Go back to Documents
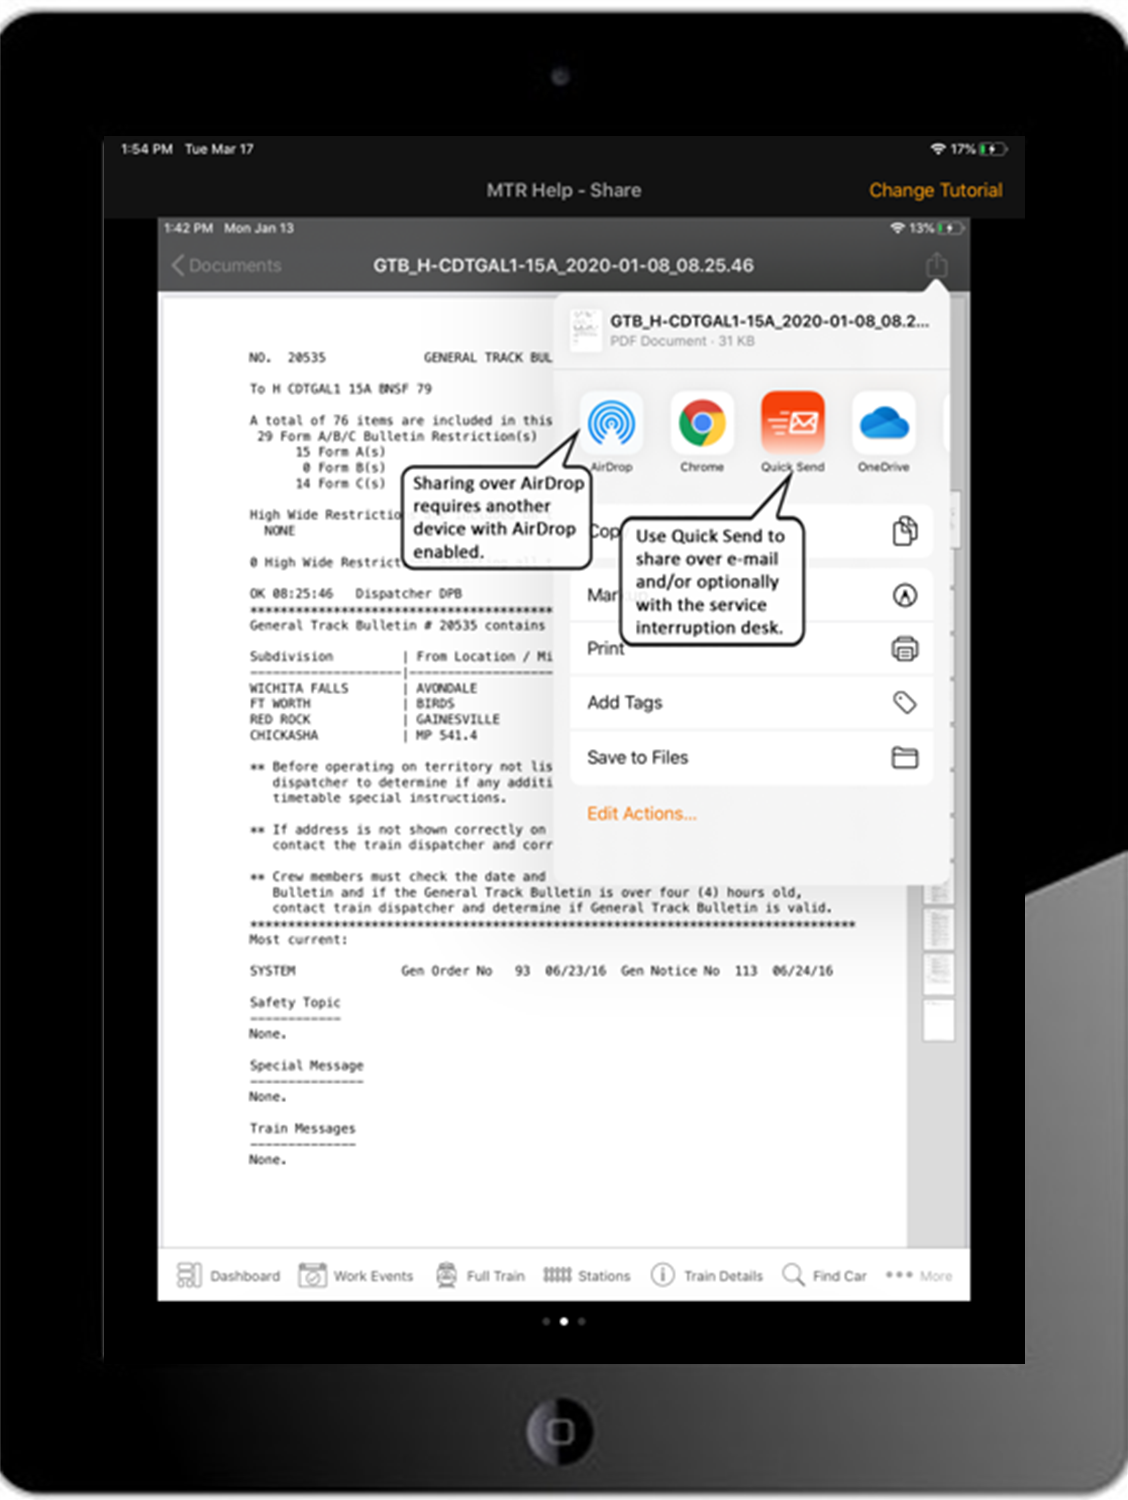The height and width of the screenshot is (1500, 1128). coord(227,266)
